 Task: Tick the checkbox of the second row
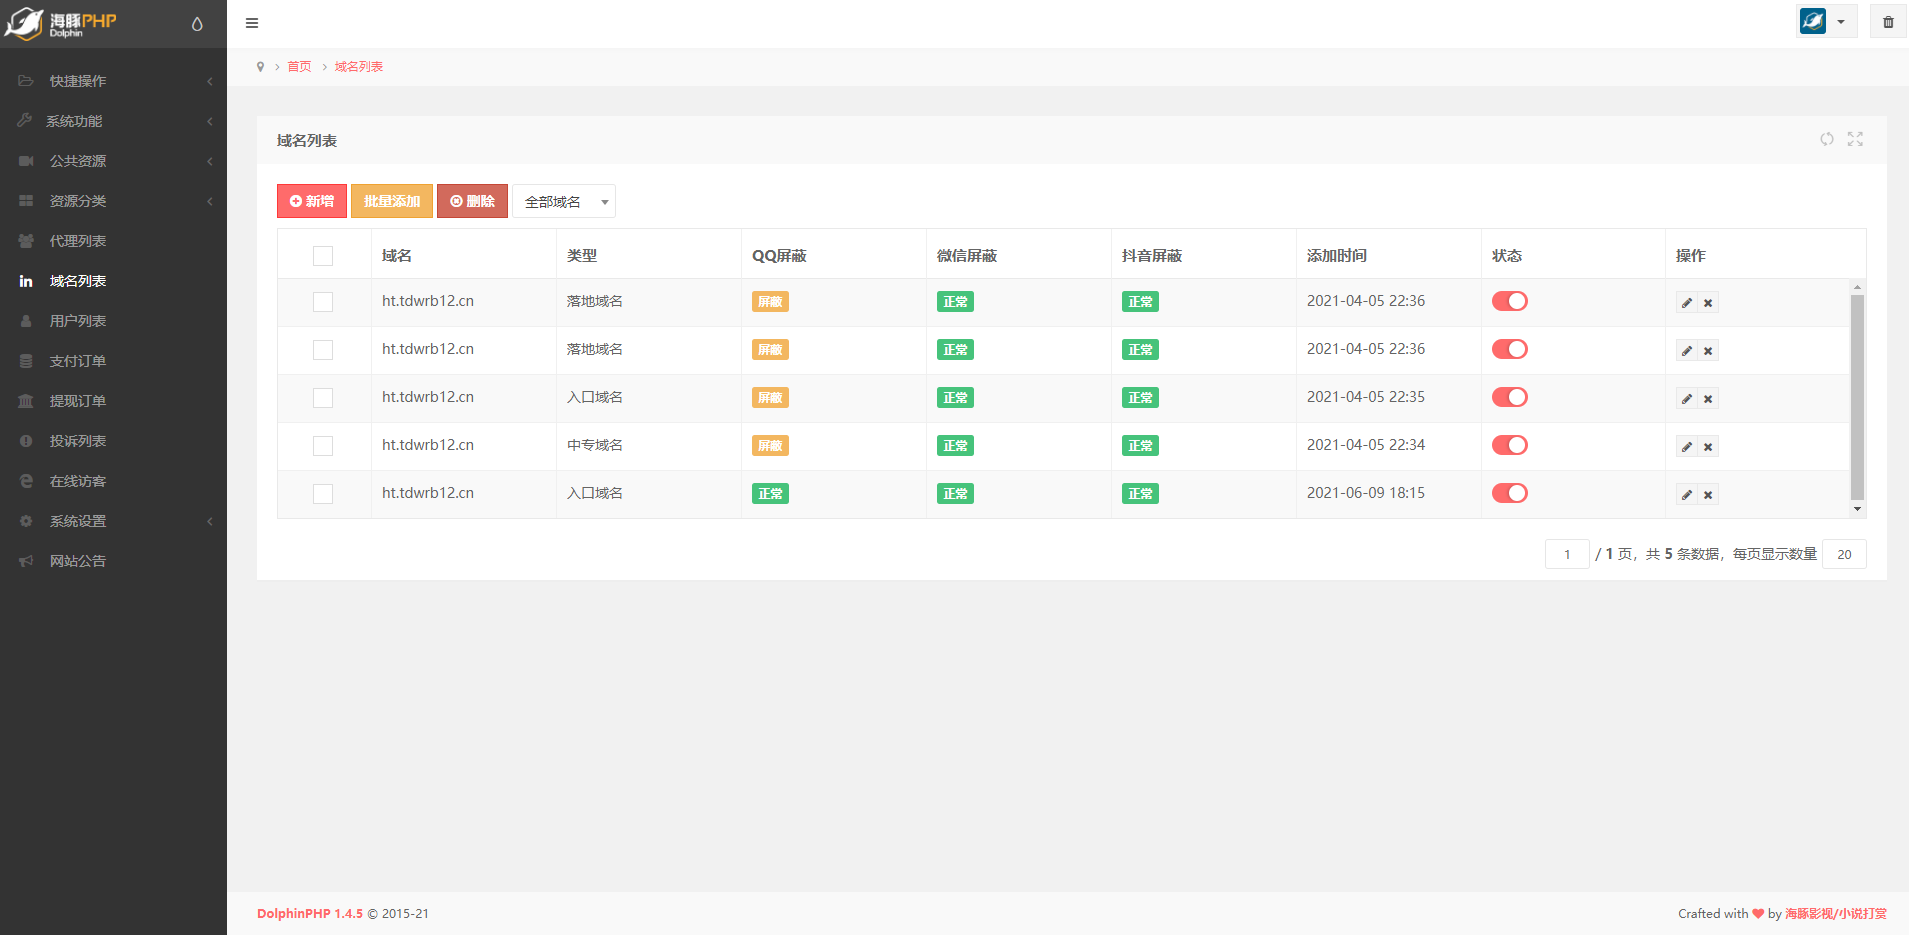tap(323, 350)
